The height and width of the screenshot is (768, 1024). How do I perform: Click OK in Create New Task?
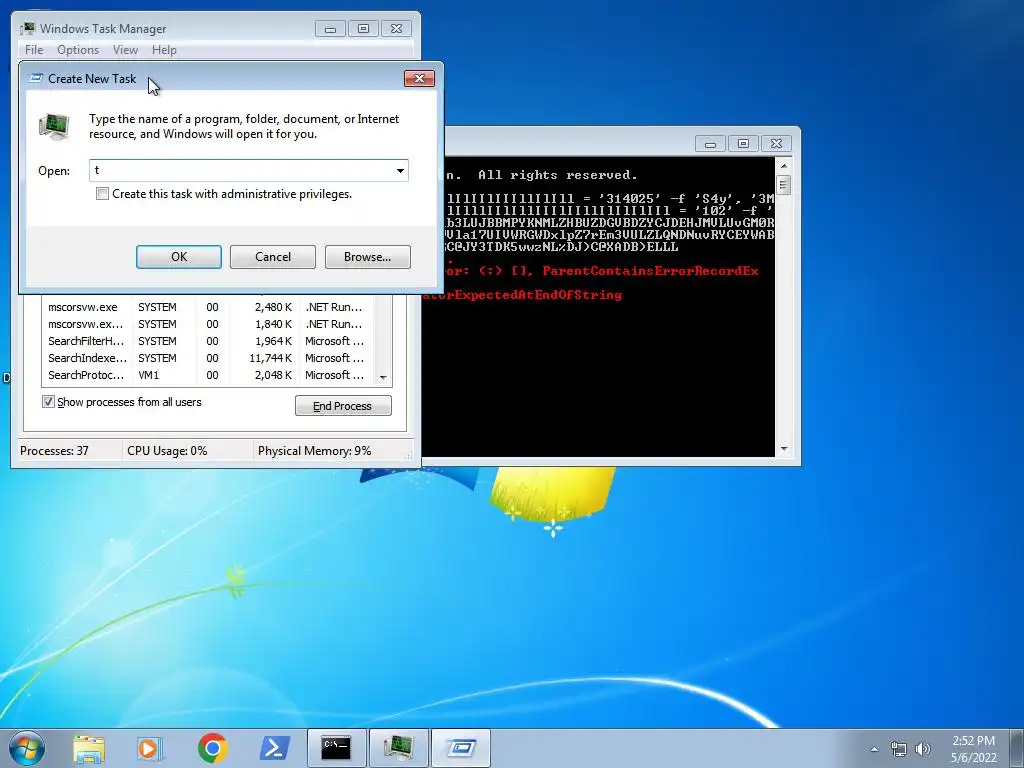coord(179,257)
